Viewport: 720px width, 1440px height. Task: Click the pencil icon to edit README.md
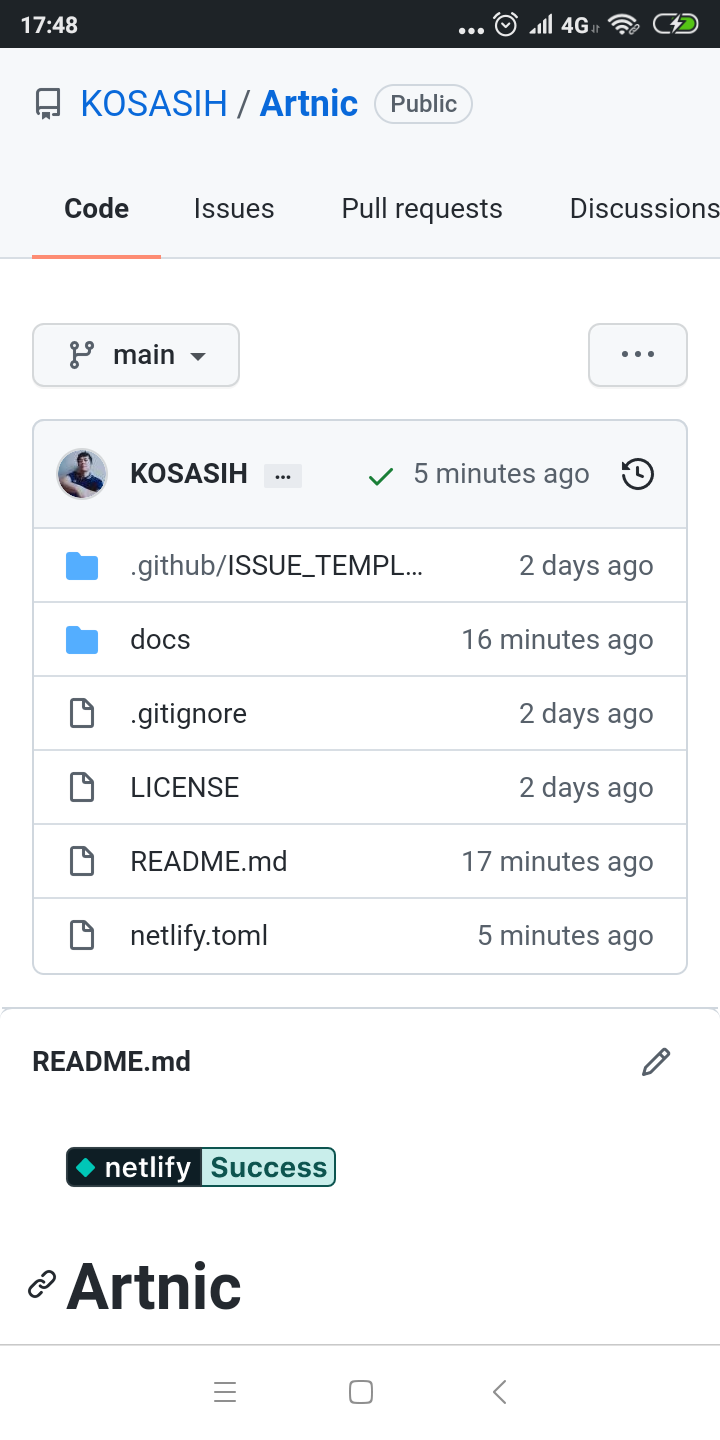click(x=656, y=1062)
